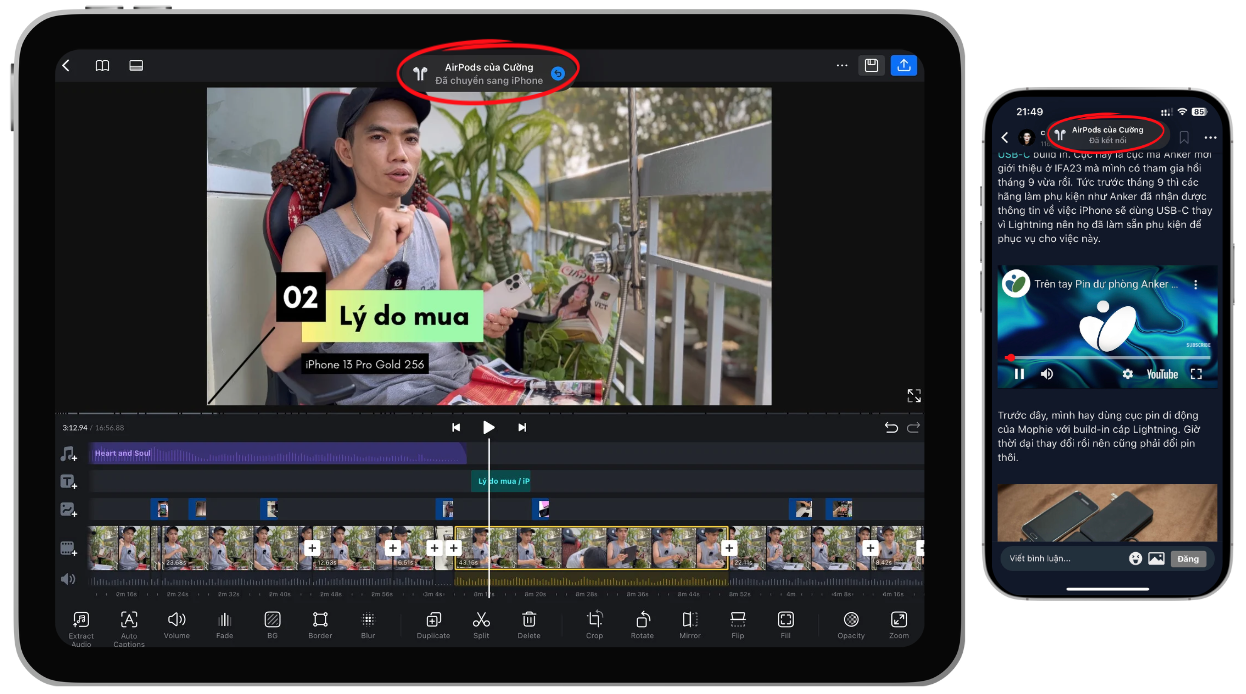Image resolution: width=1246 pixels, height=694 pixels.
Task: Split the clip with scissors tool
Action: [481, 625]
